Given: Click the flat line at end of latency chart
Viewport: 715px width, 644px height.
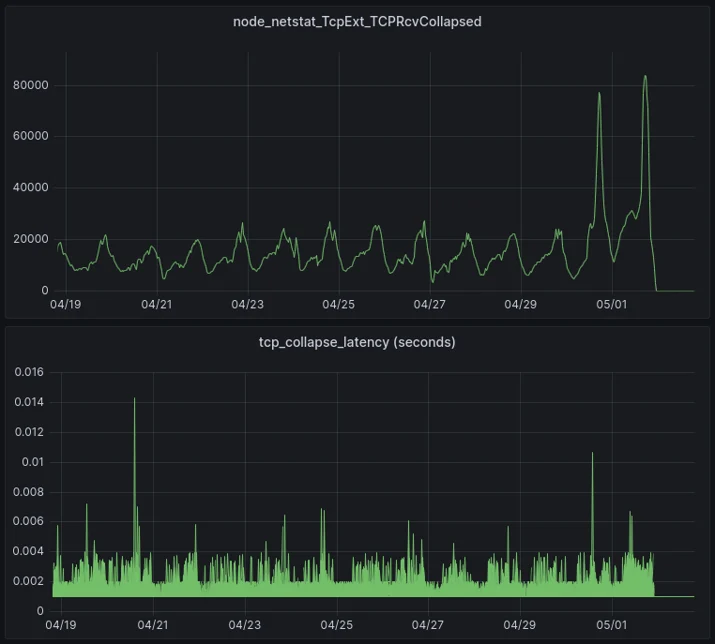Looking at the screenshot, I should [674, 596].
